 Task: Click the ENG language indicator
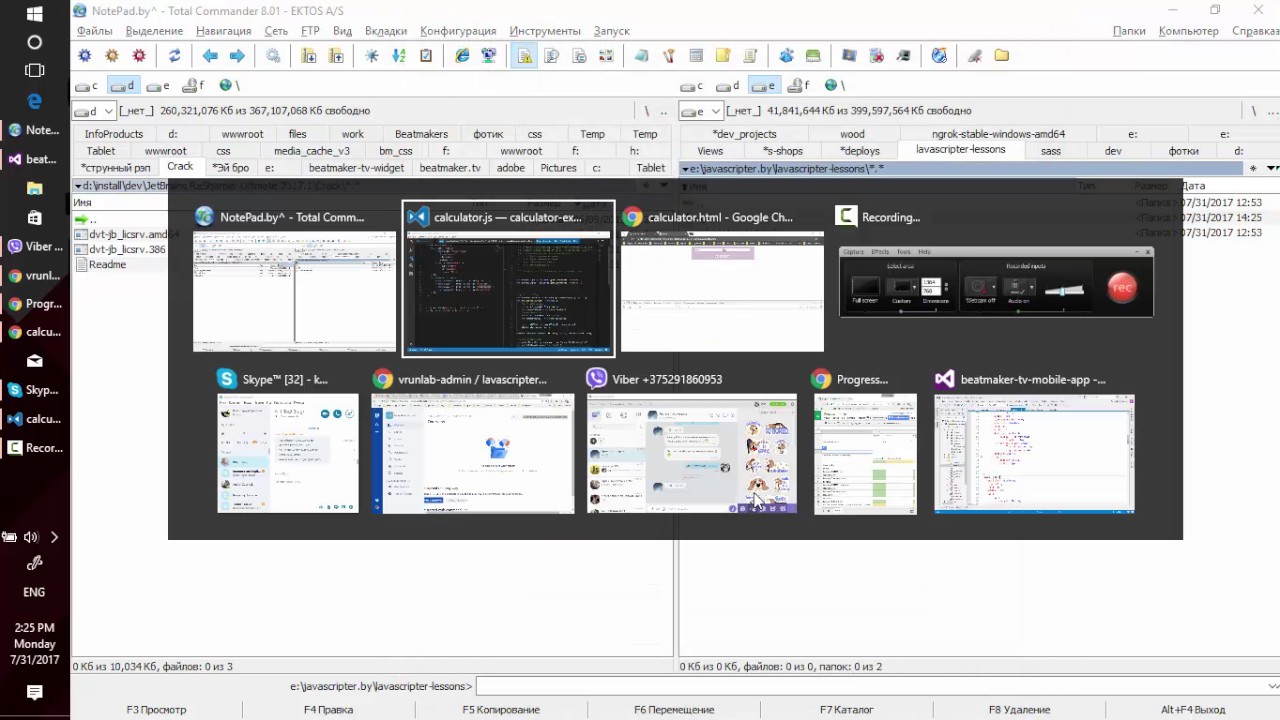pyautogui.click(x=34, y=592)
